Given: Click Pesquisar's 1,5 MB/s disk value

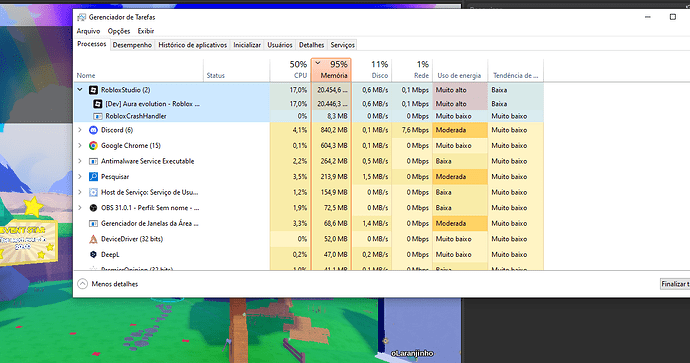Looking at the screenshot, I should click(x=375, y=176).
